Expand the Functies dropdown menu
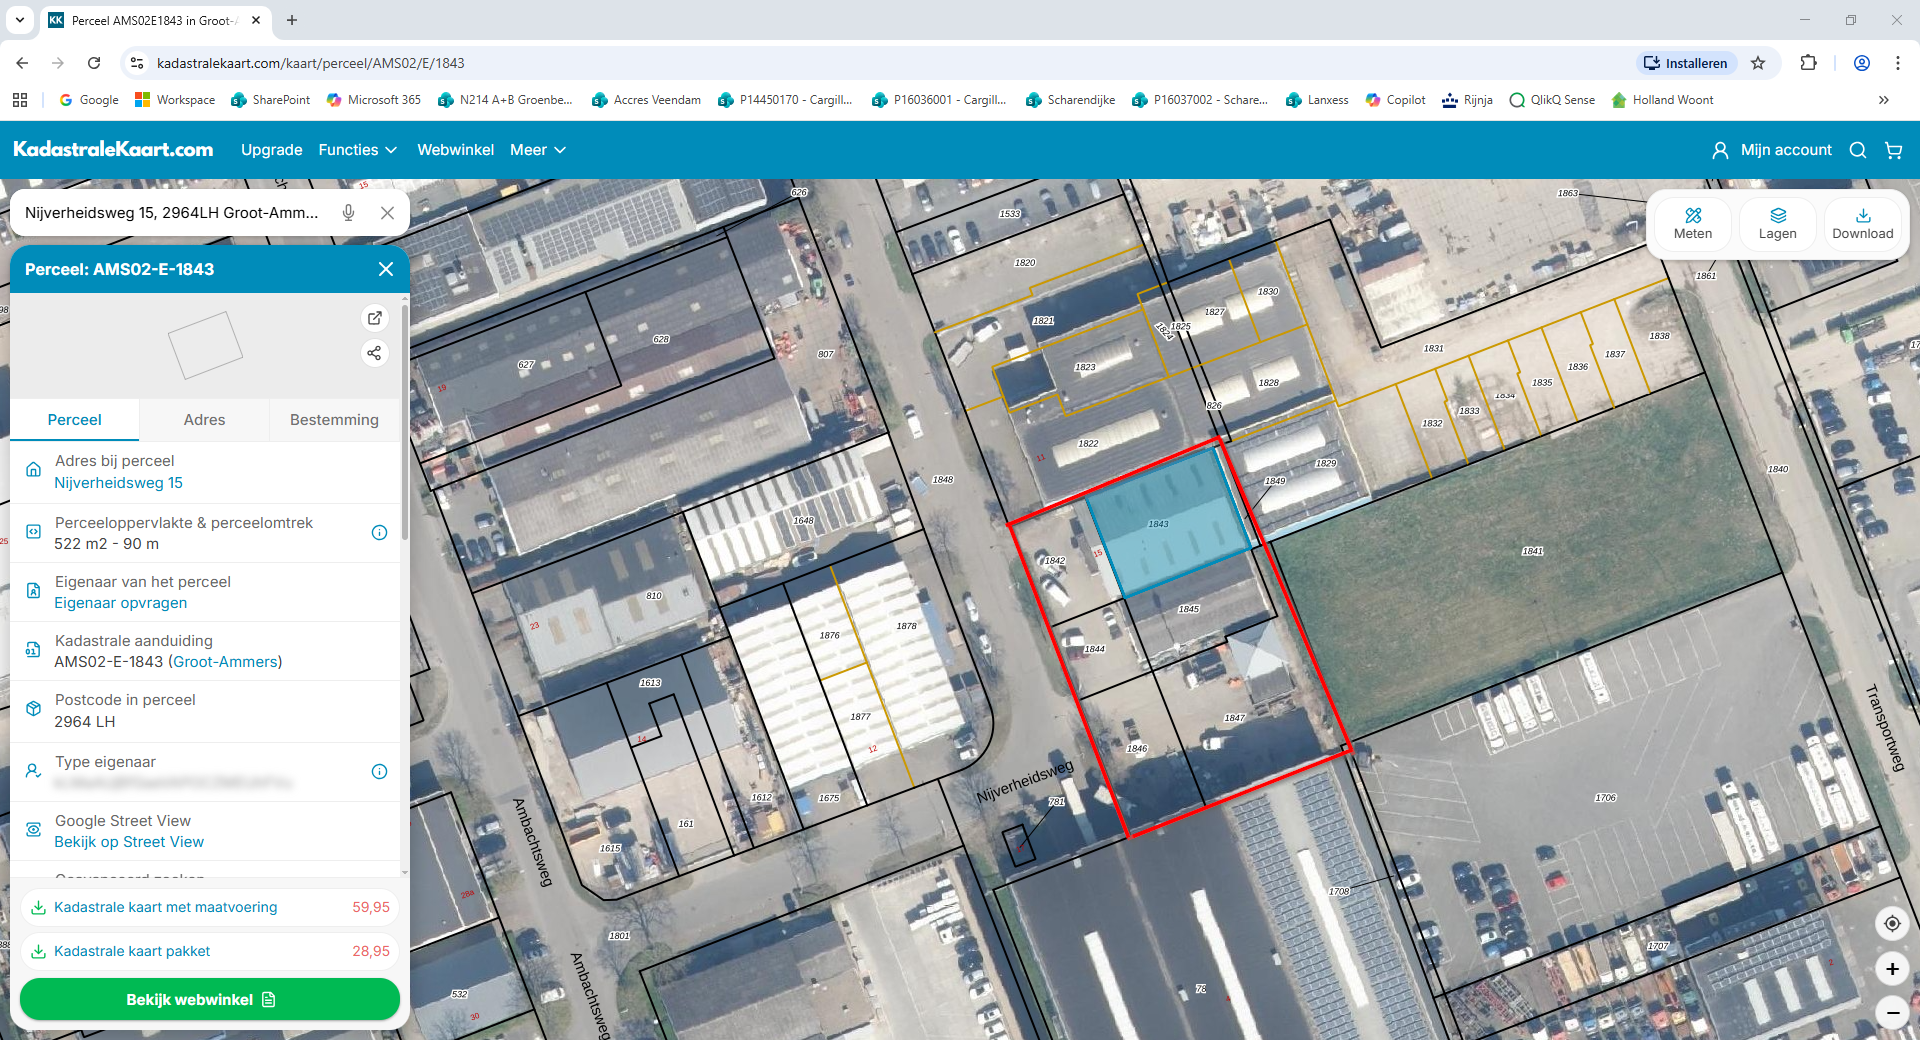Viewport: 1920px width, 1040px height. [357, 150]
